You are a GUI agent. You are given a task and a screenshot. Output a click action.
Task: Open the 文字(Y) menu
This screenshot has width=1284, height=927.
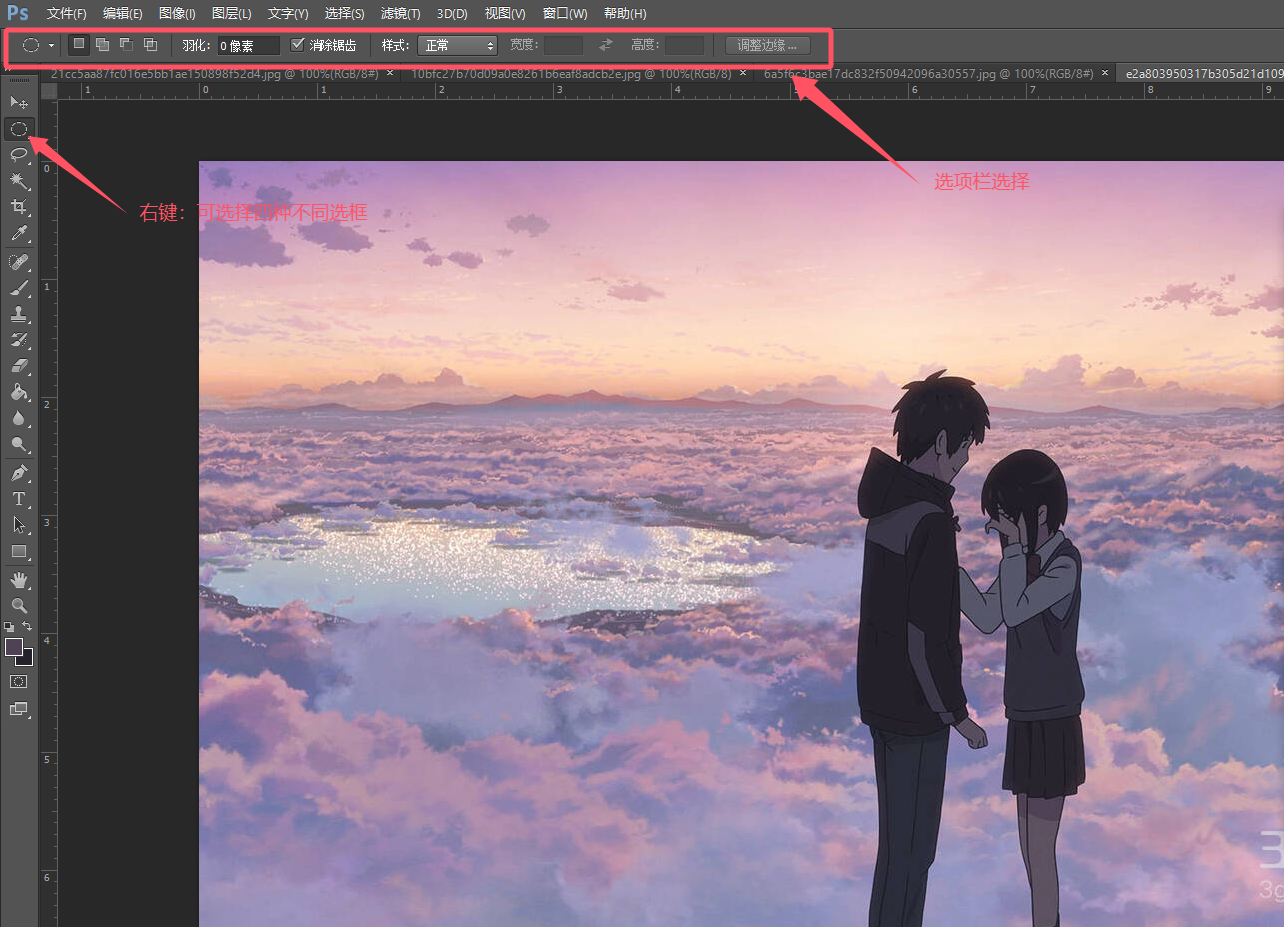pos(288,14)
